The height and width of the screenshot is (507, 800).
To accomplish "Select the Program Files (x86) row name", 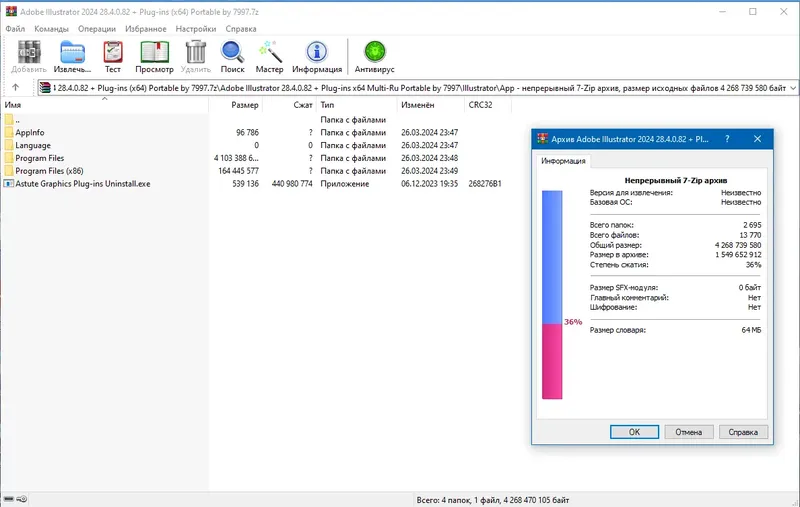I will (49, 170).
